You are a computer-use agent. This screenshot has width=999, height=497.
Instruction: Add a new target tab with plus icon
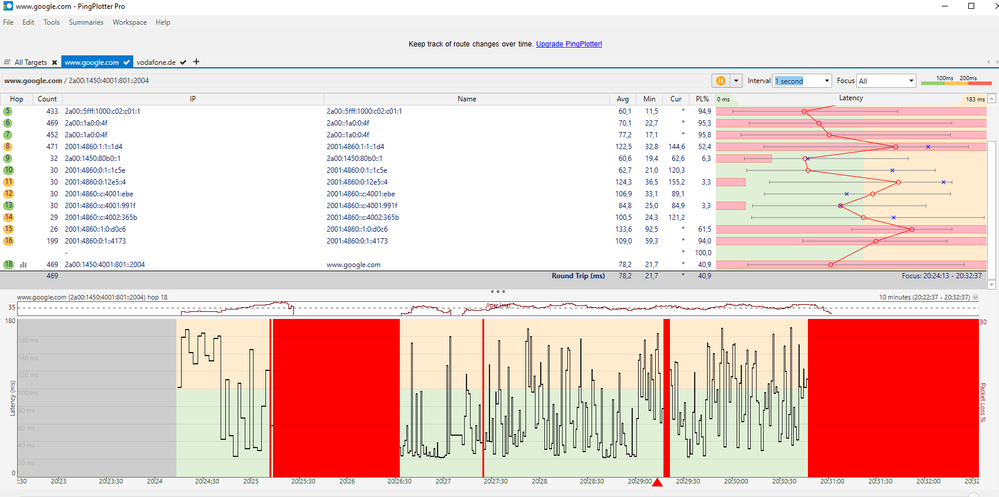(x=196, y=62)
